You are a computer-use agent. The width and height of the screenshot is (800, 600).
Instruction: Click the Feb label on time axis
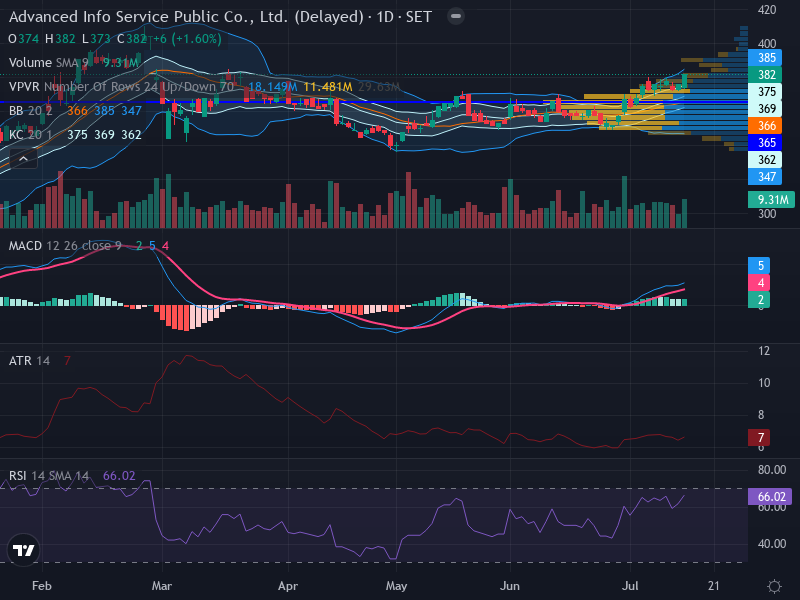[42, 586]
